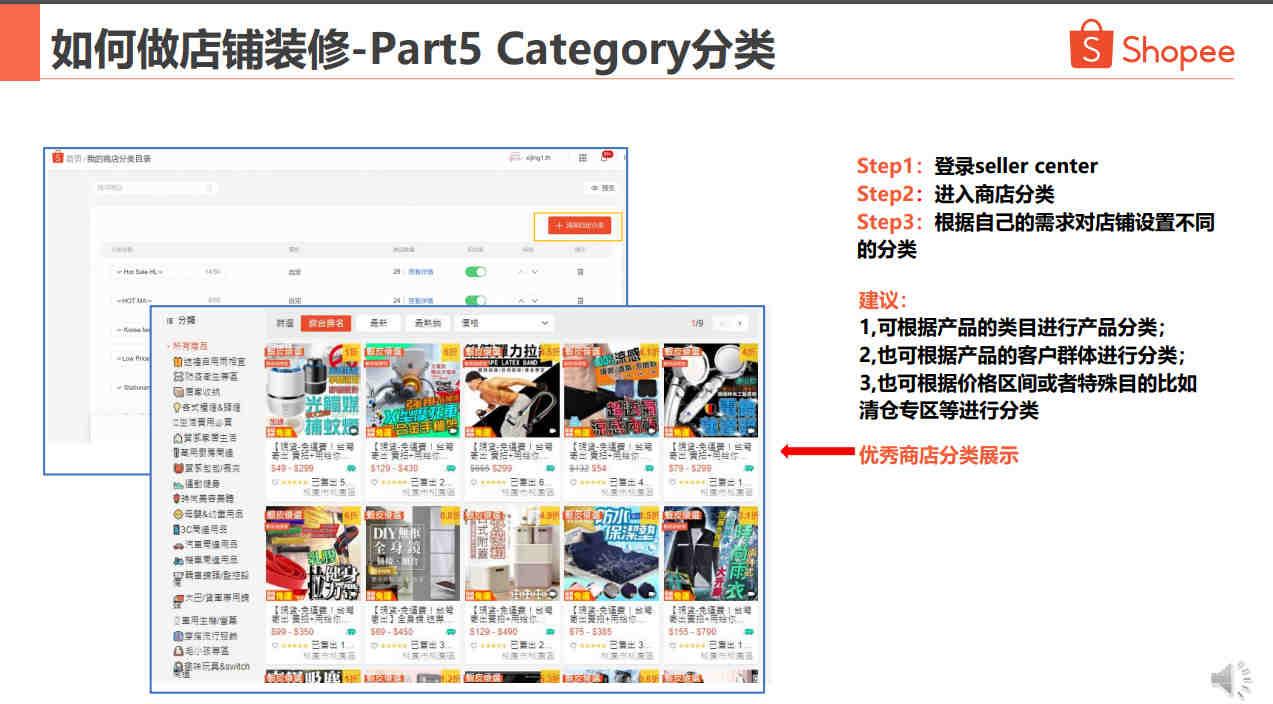Click the orange add category button

click(579, 227)
